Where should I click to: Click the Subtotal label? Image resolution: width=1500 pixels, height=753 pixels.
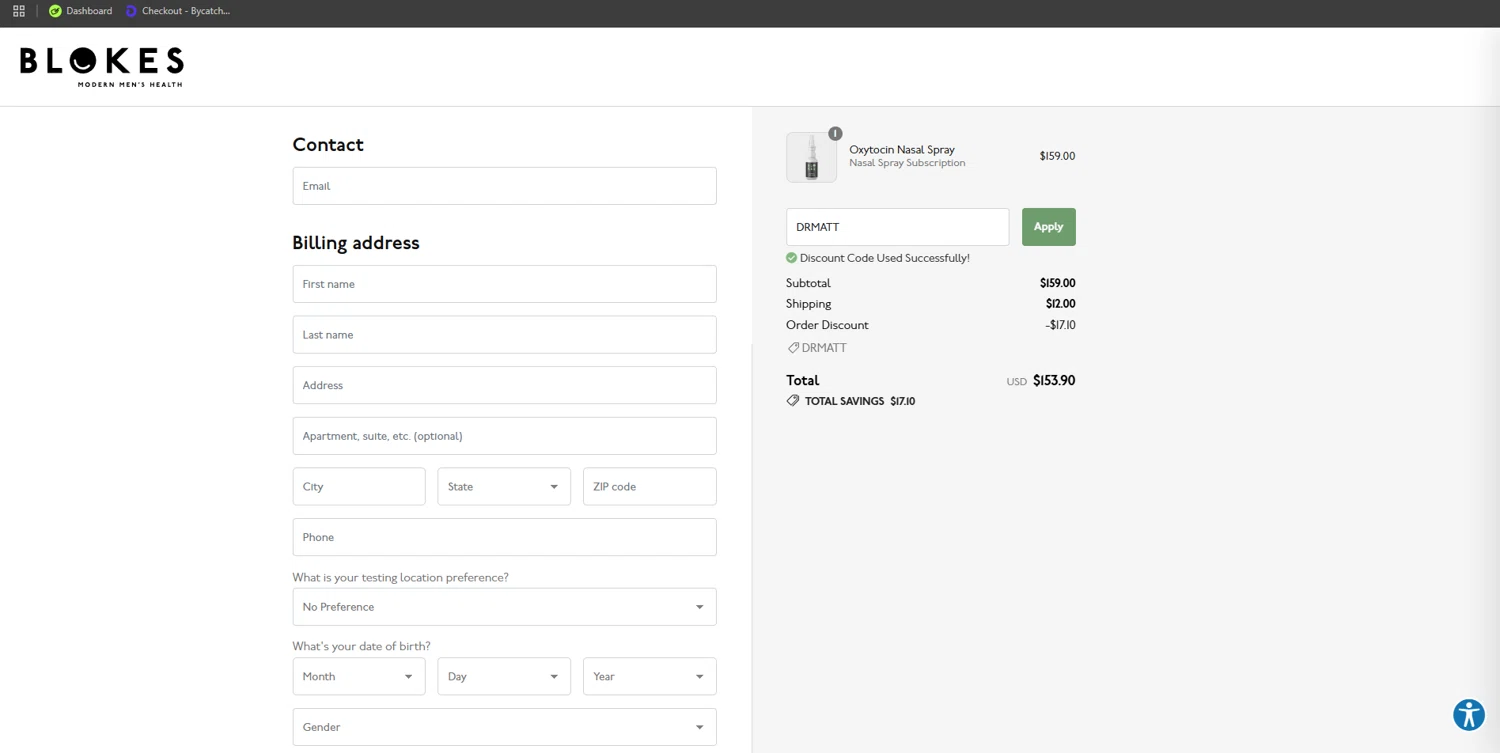808,283
